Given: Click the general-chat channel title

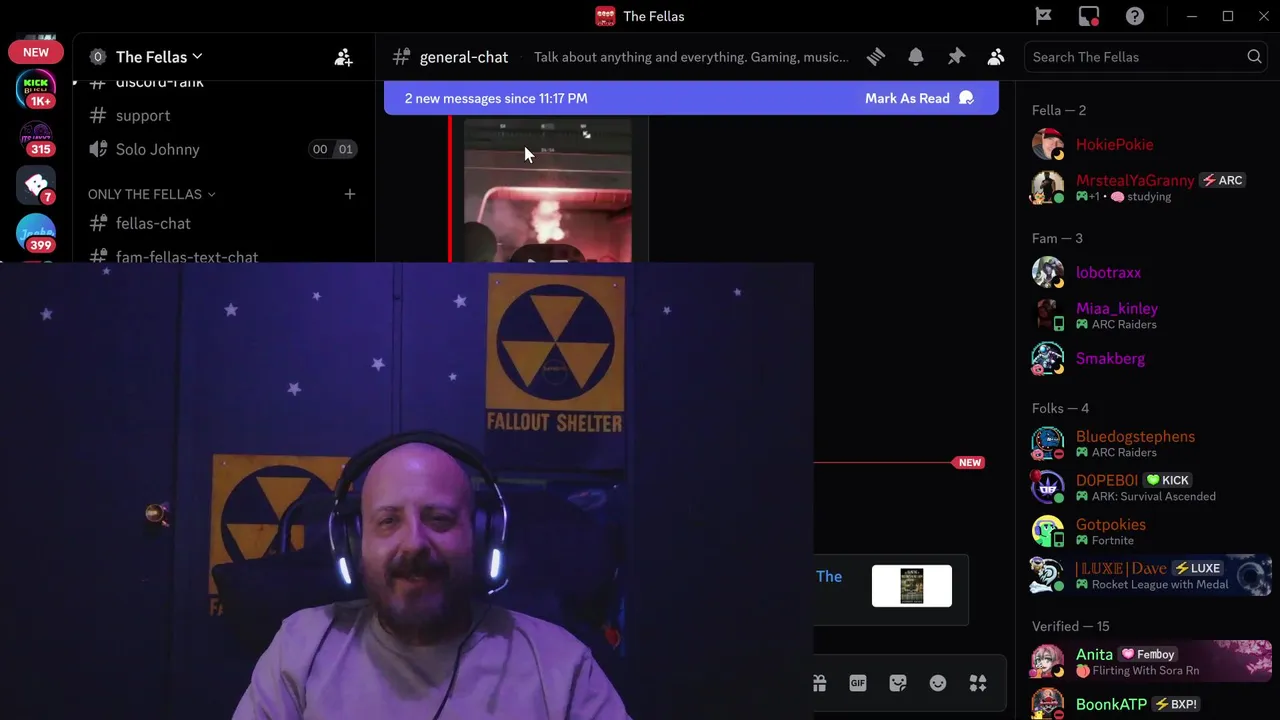Looking at the screenshot, I should (464, 57).
